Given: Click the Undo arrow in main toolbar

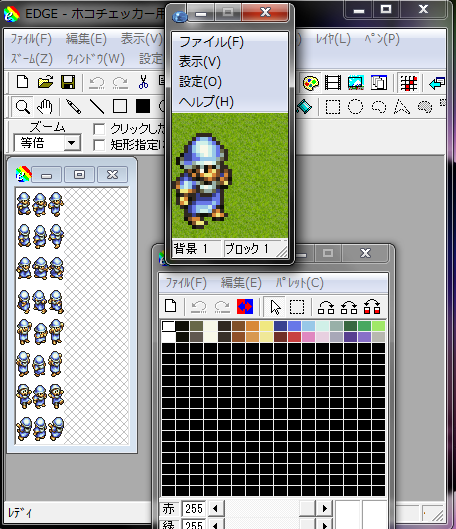Looking at the screenshot, I should 97,82.
